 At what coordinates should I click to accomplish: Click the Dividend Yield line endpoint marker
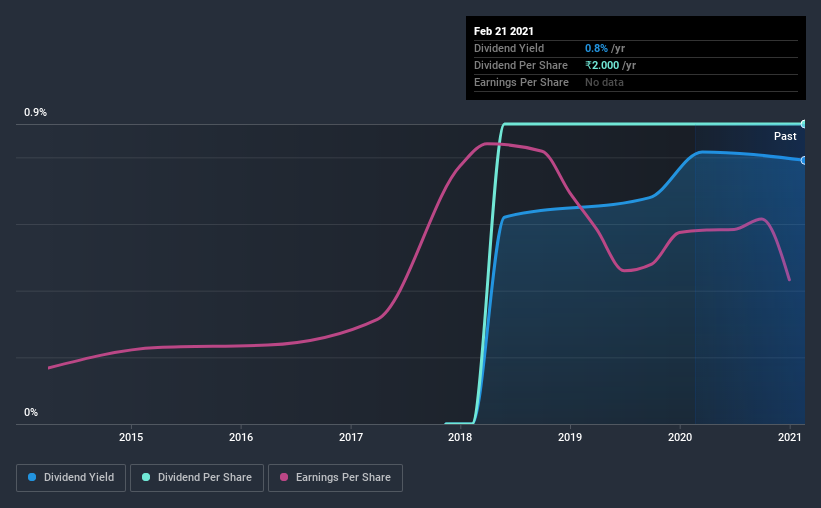tap(803, 160)
